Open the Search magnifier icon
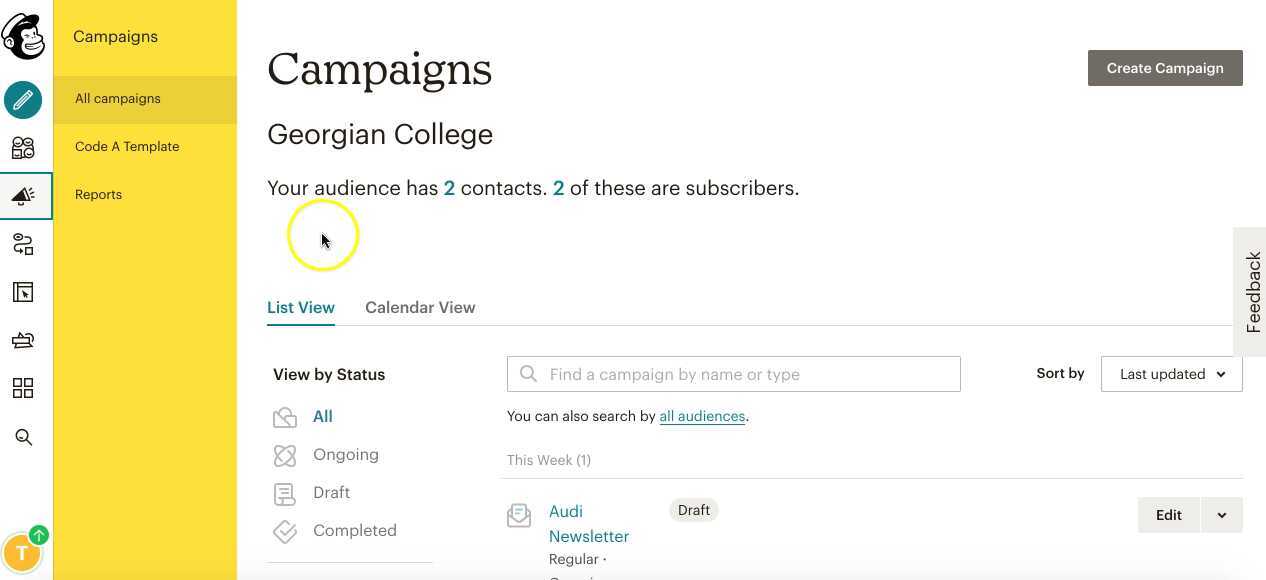This screenshot has height=580, width=1266. pos(23,437)
